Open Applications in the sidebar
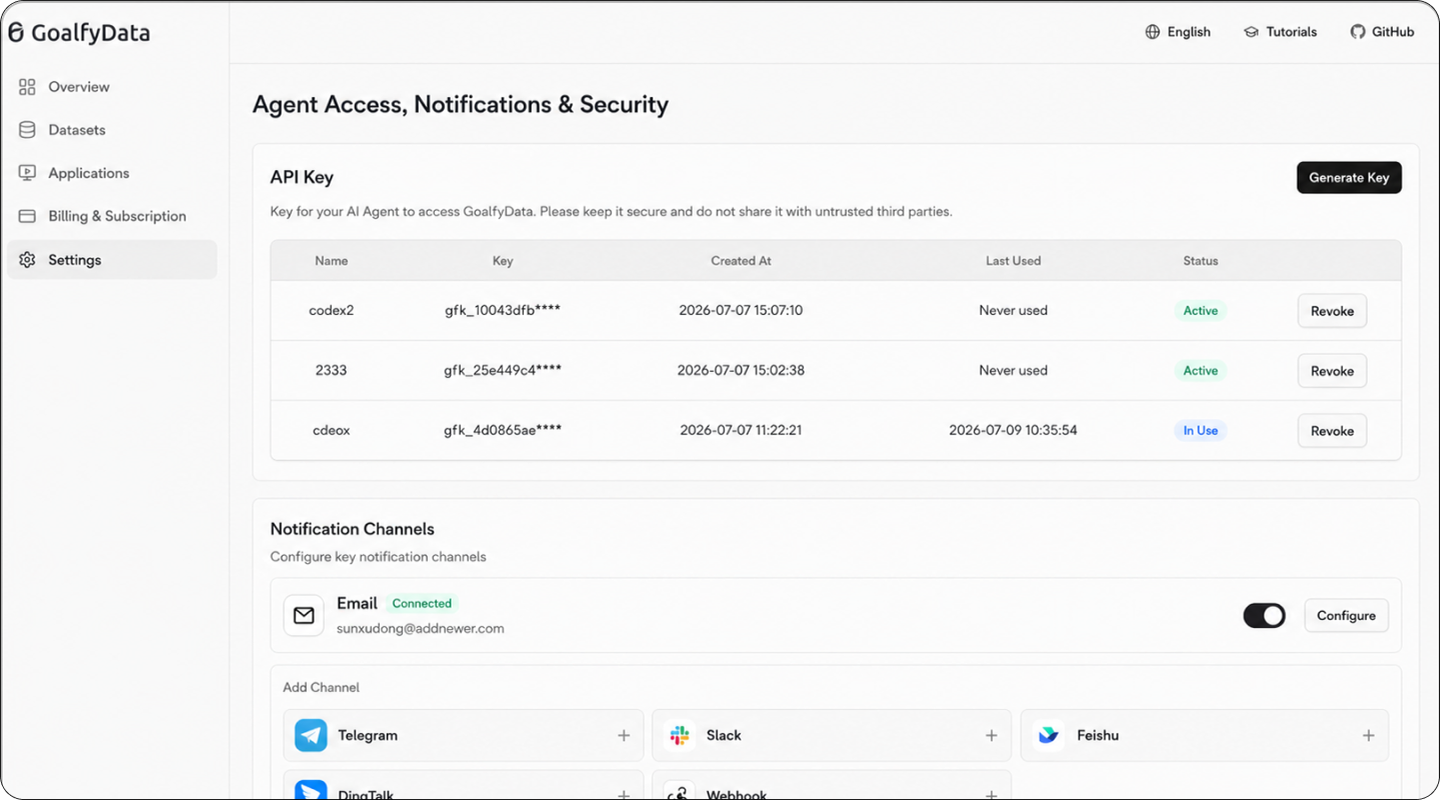This screenshot has width=1440, height=800. (x=111, y=173)
